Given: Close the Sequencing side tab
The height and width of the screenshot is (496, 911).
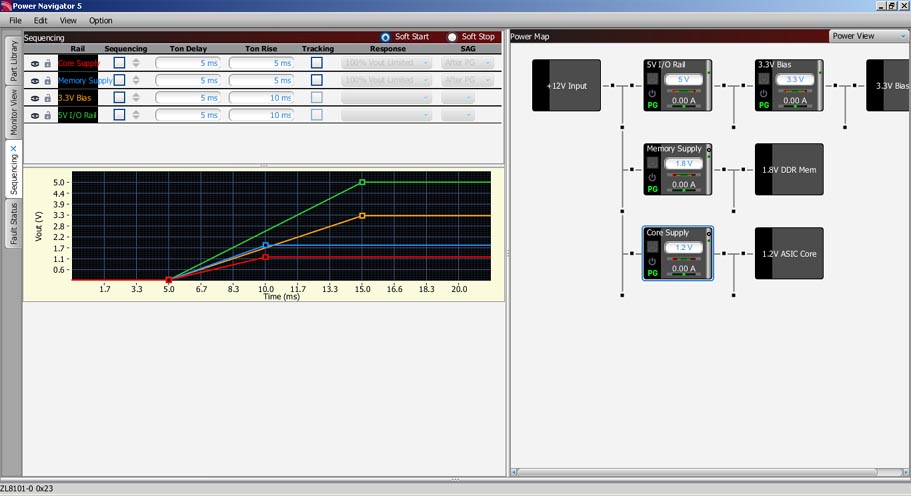Looking at the screenshot, I should (x=13, y=149).
